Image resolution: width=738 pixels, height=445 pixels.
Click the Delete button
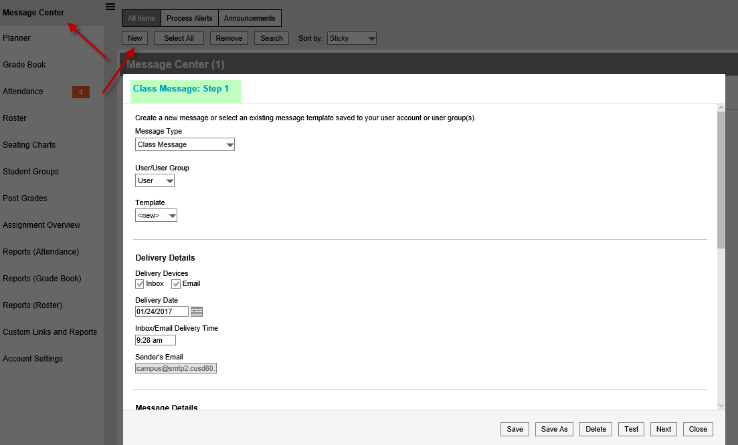tap(595, 429)
